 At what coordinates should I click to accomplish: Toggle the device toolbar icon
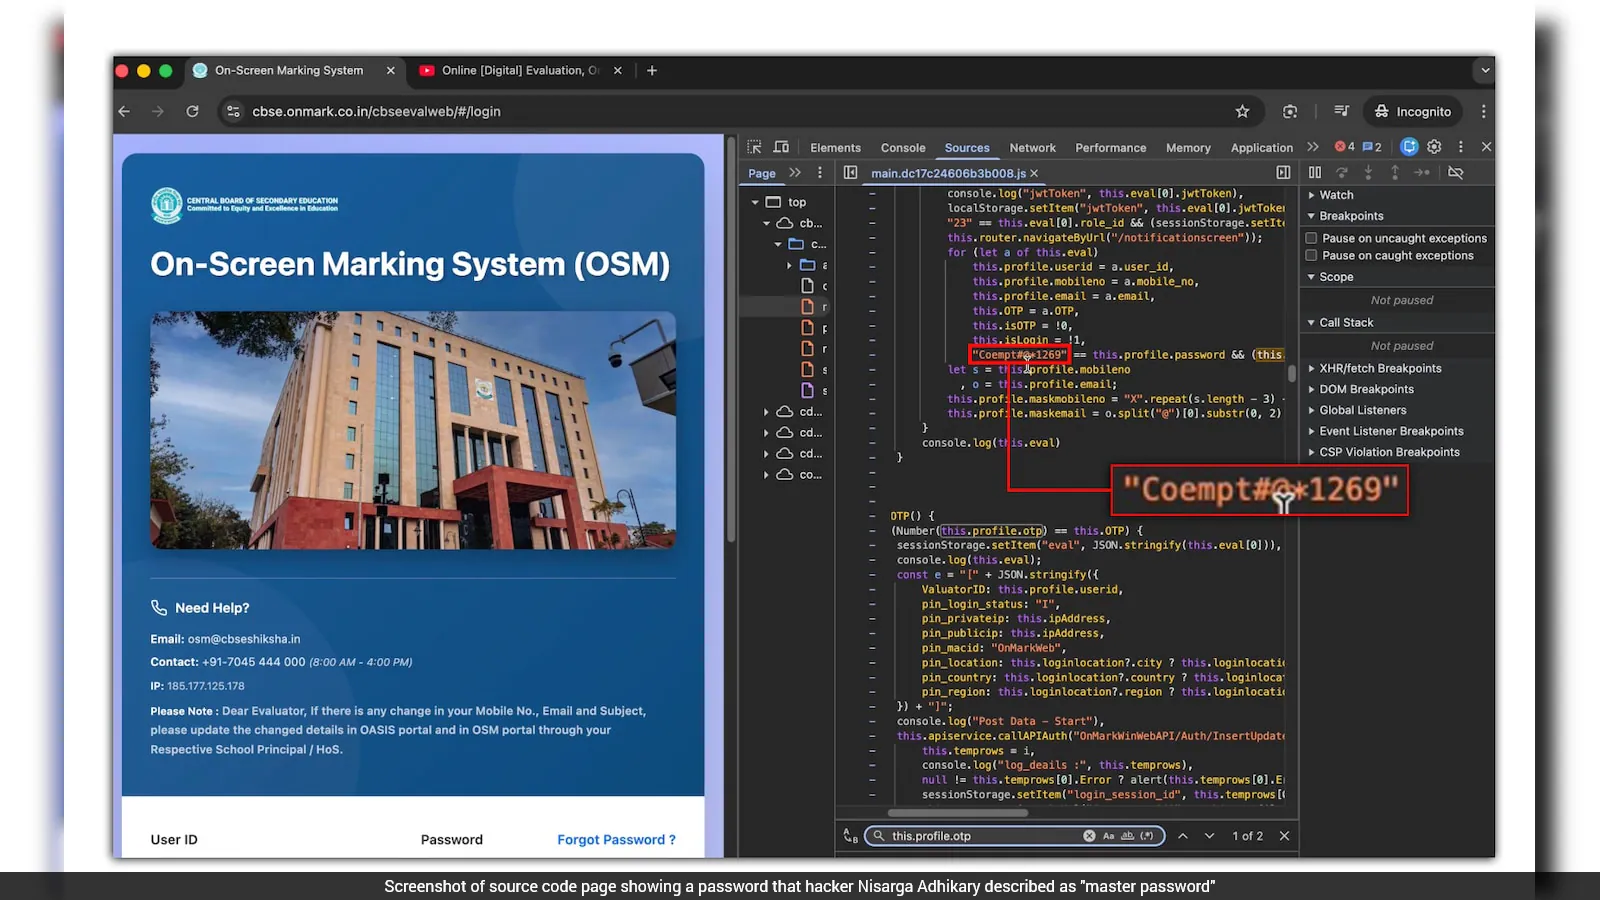pyautogui.click(x=781, y=147)
